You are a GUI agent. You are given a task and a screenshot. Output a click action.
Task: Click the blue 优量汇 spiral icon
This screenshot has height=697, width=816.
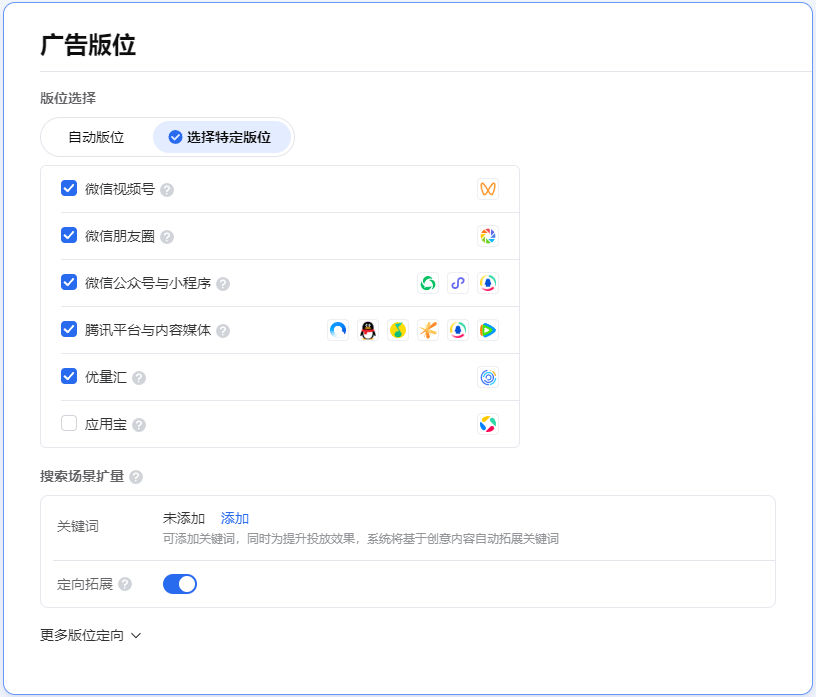[x=488, y=377]
